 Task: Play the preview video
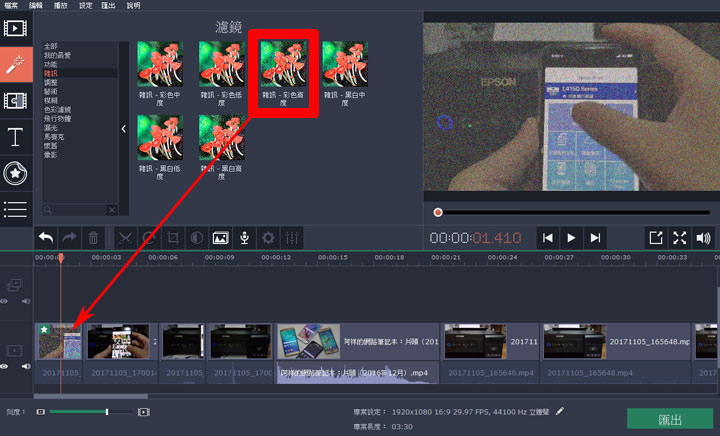[x=571, y=238]
